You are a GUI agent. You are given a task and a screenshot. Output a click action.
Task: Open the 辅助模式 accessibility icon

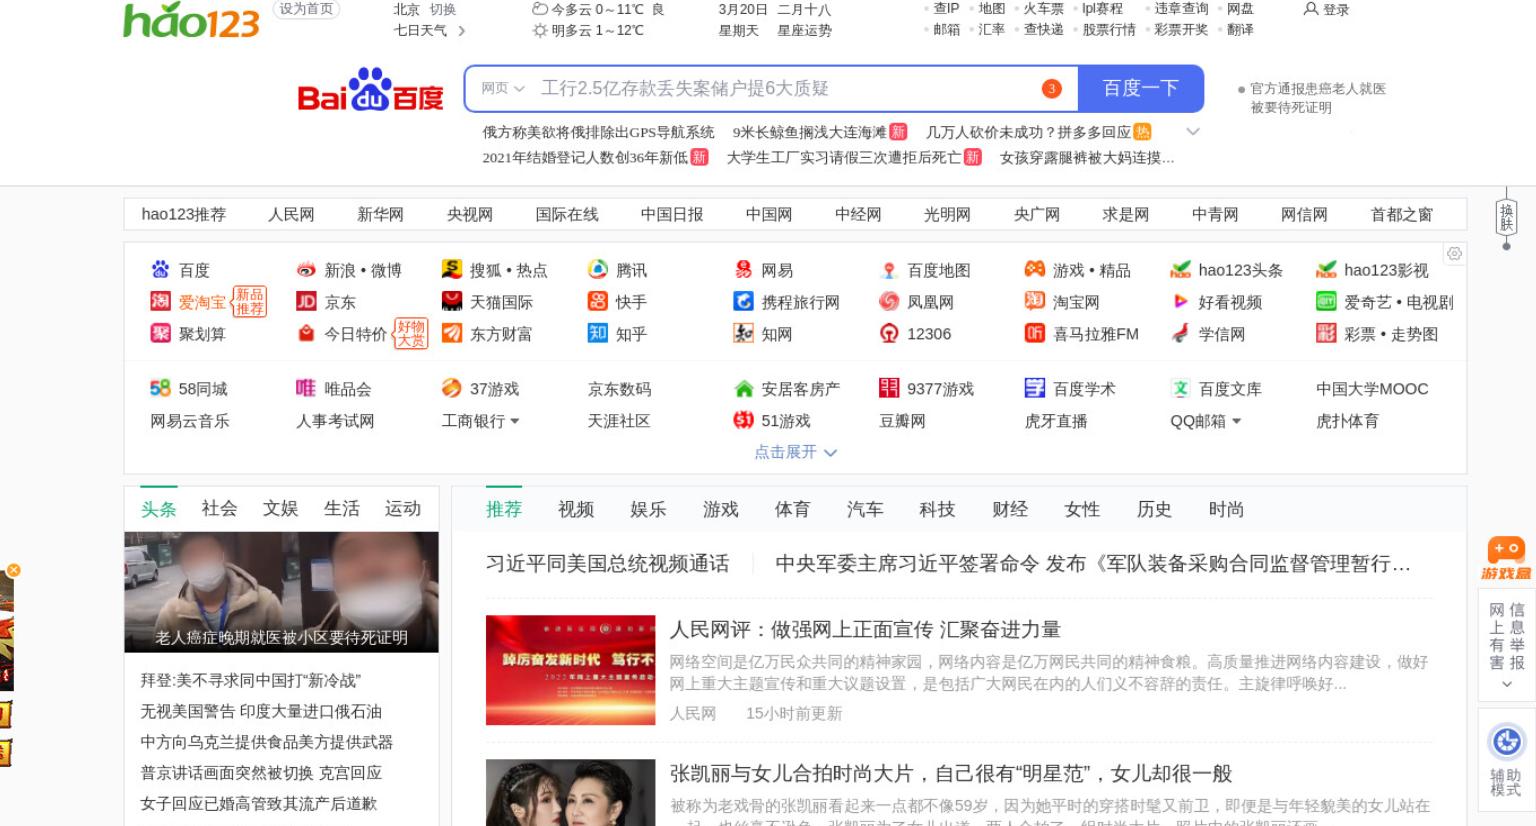click(1506, 743)
